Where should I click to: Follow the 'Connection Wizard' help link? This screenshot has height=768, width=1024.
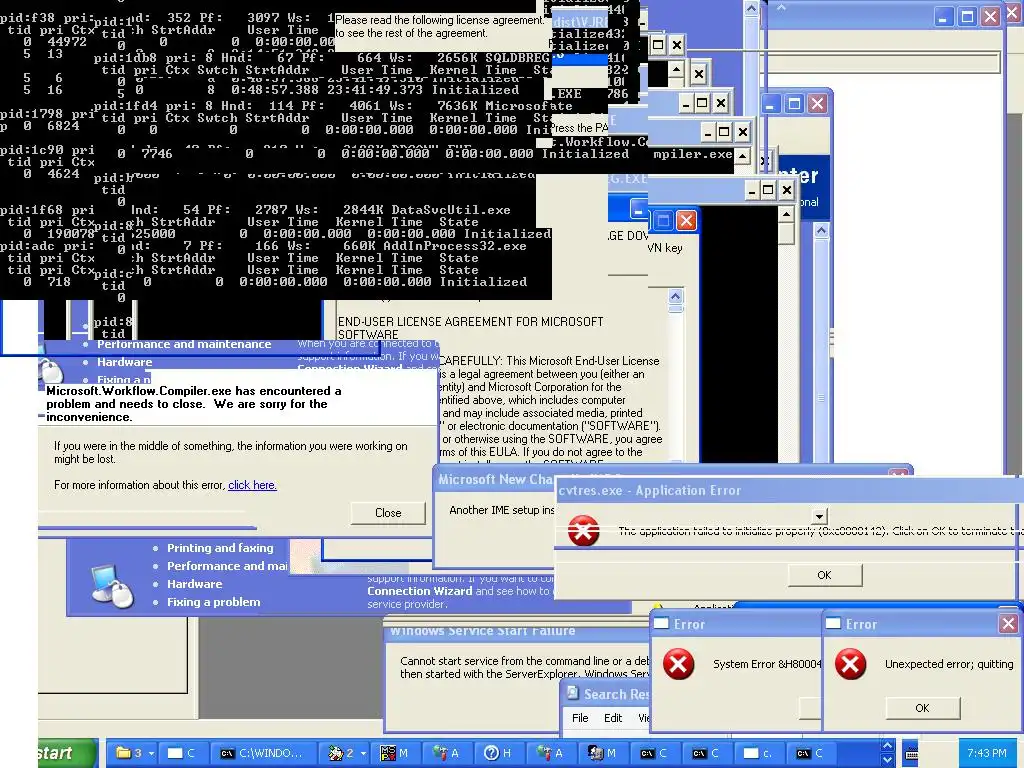pos(419,591)
